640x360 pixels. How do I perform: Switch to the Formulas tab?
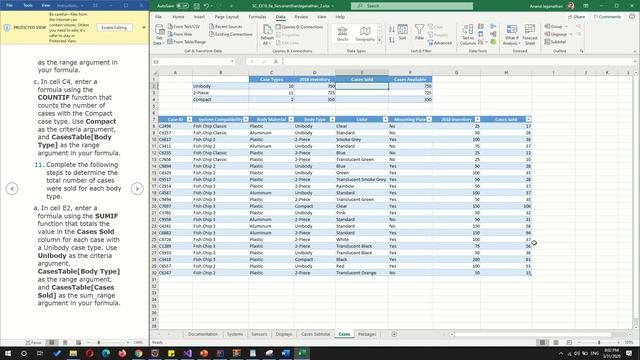(x=257, y=17)
